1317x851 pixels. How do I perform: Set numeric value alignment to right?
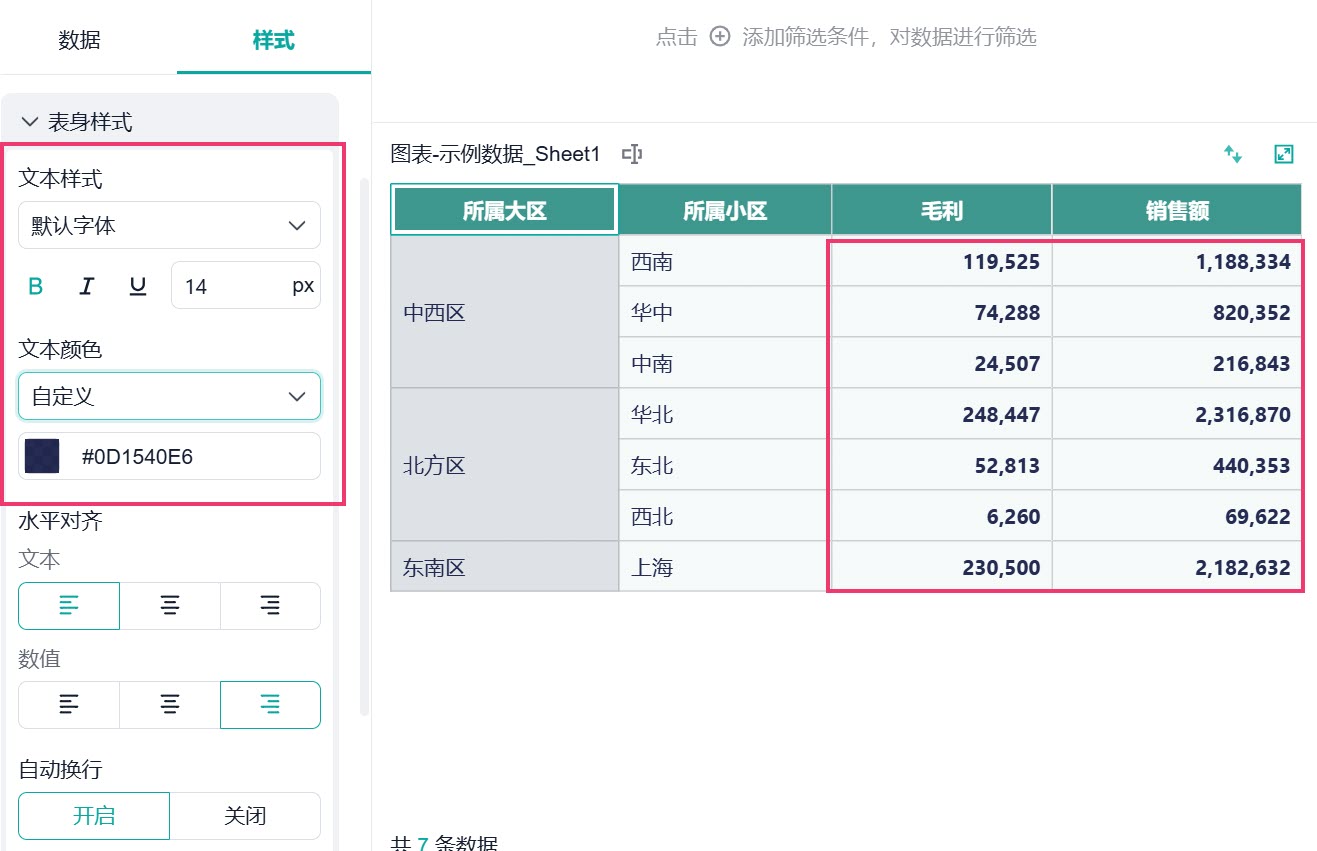point(270,705)
